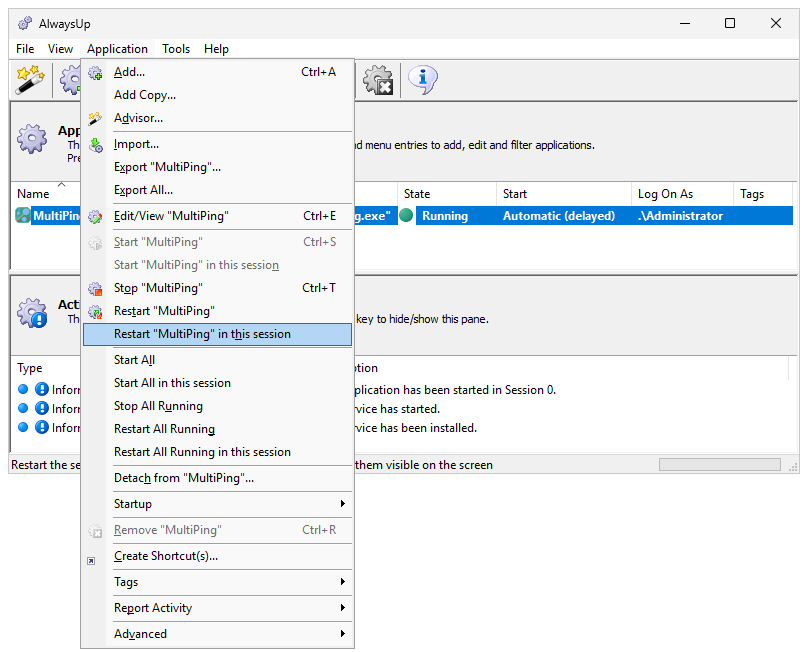Select Restart "MultiPing" in this session

coord(217,334)
